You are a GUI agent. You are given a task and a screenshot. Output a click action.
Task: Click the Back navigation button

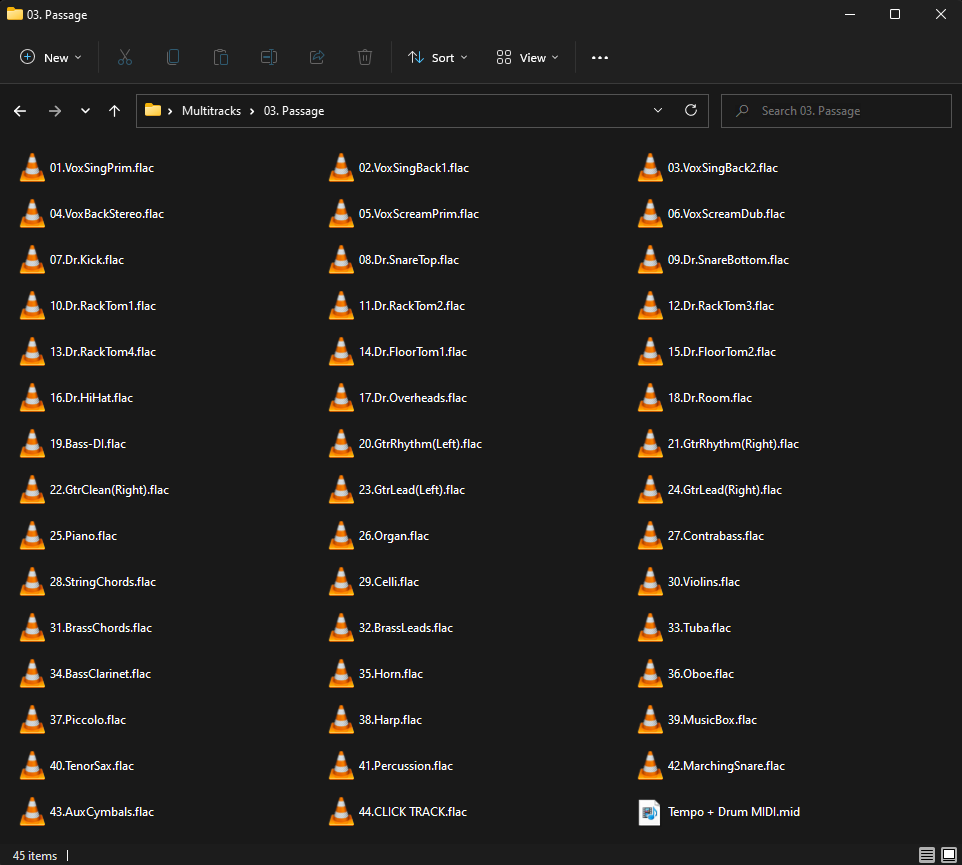tap(20, 110)
